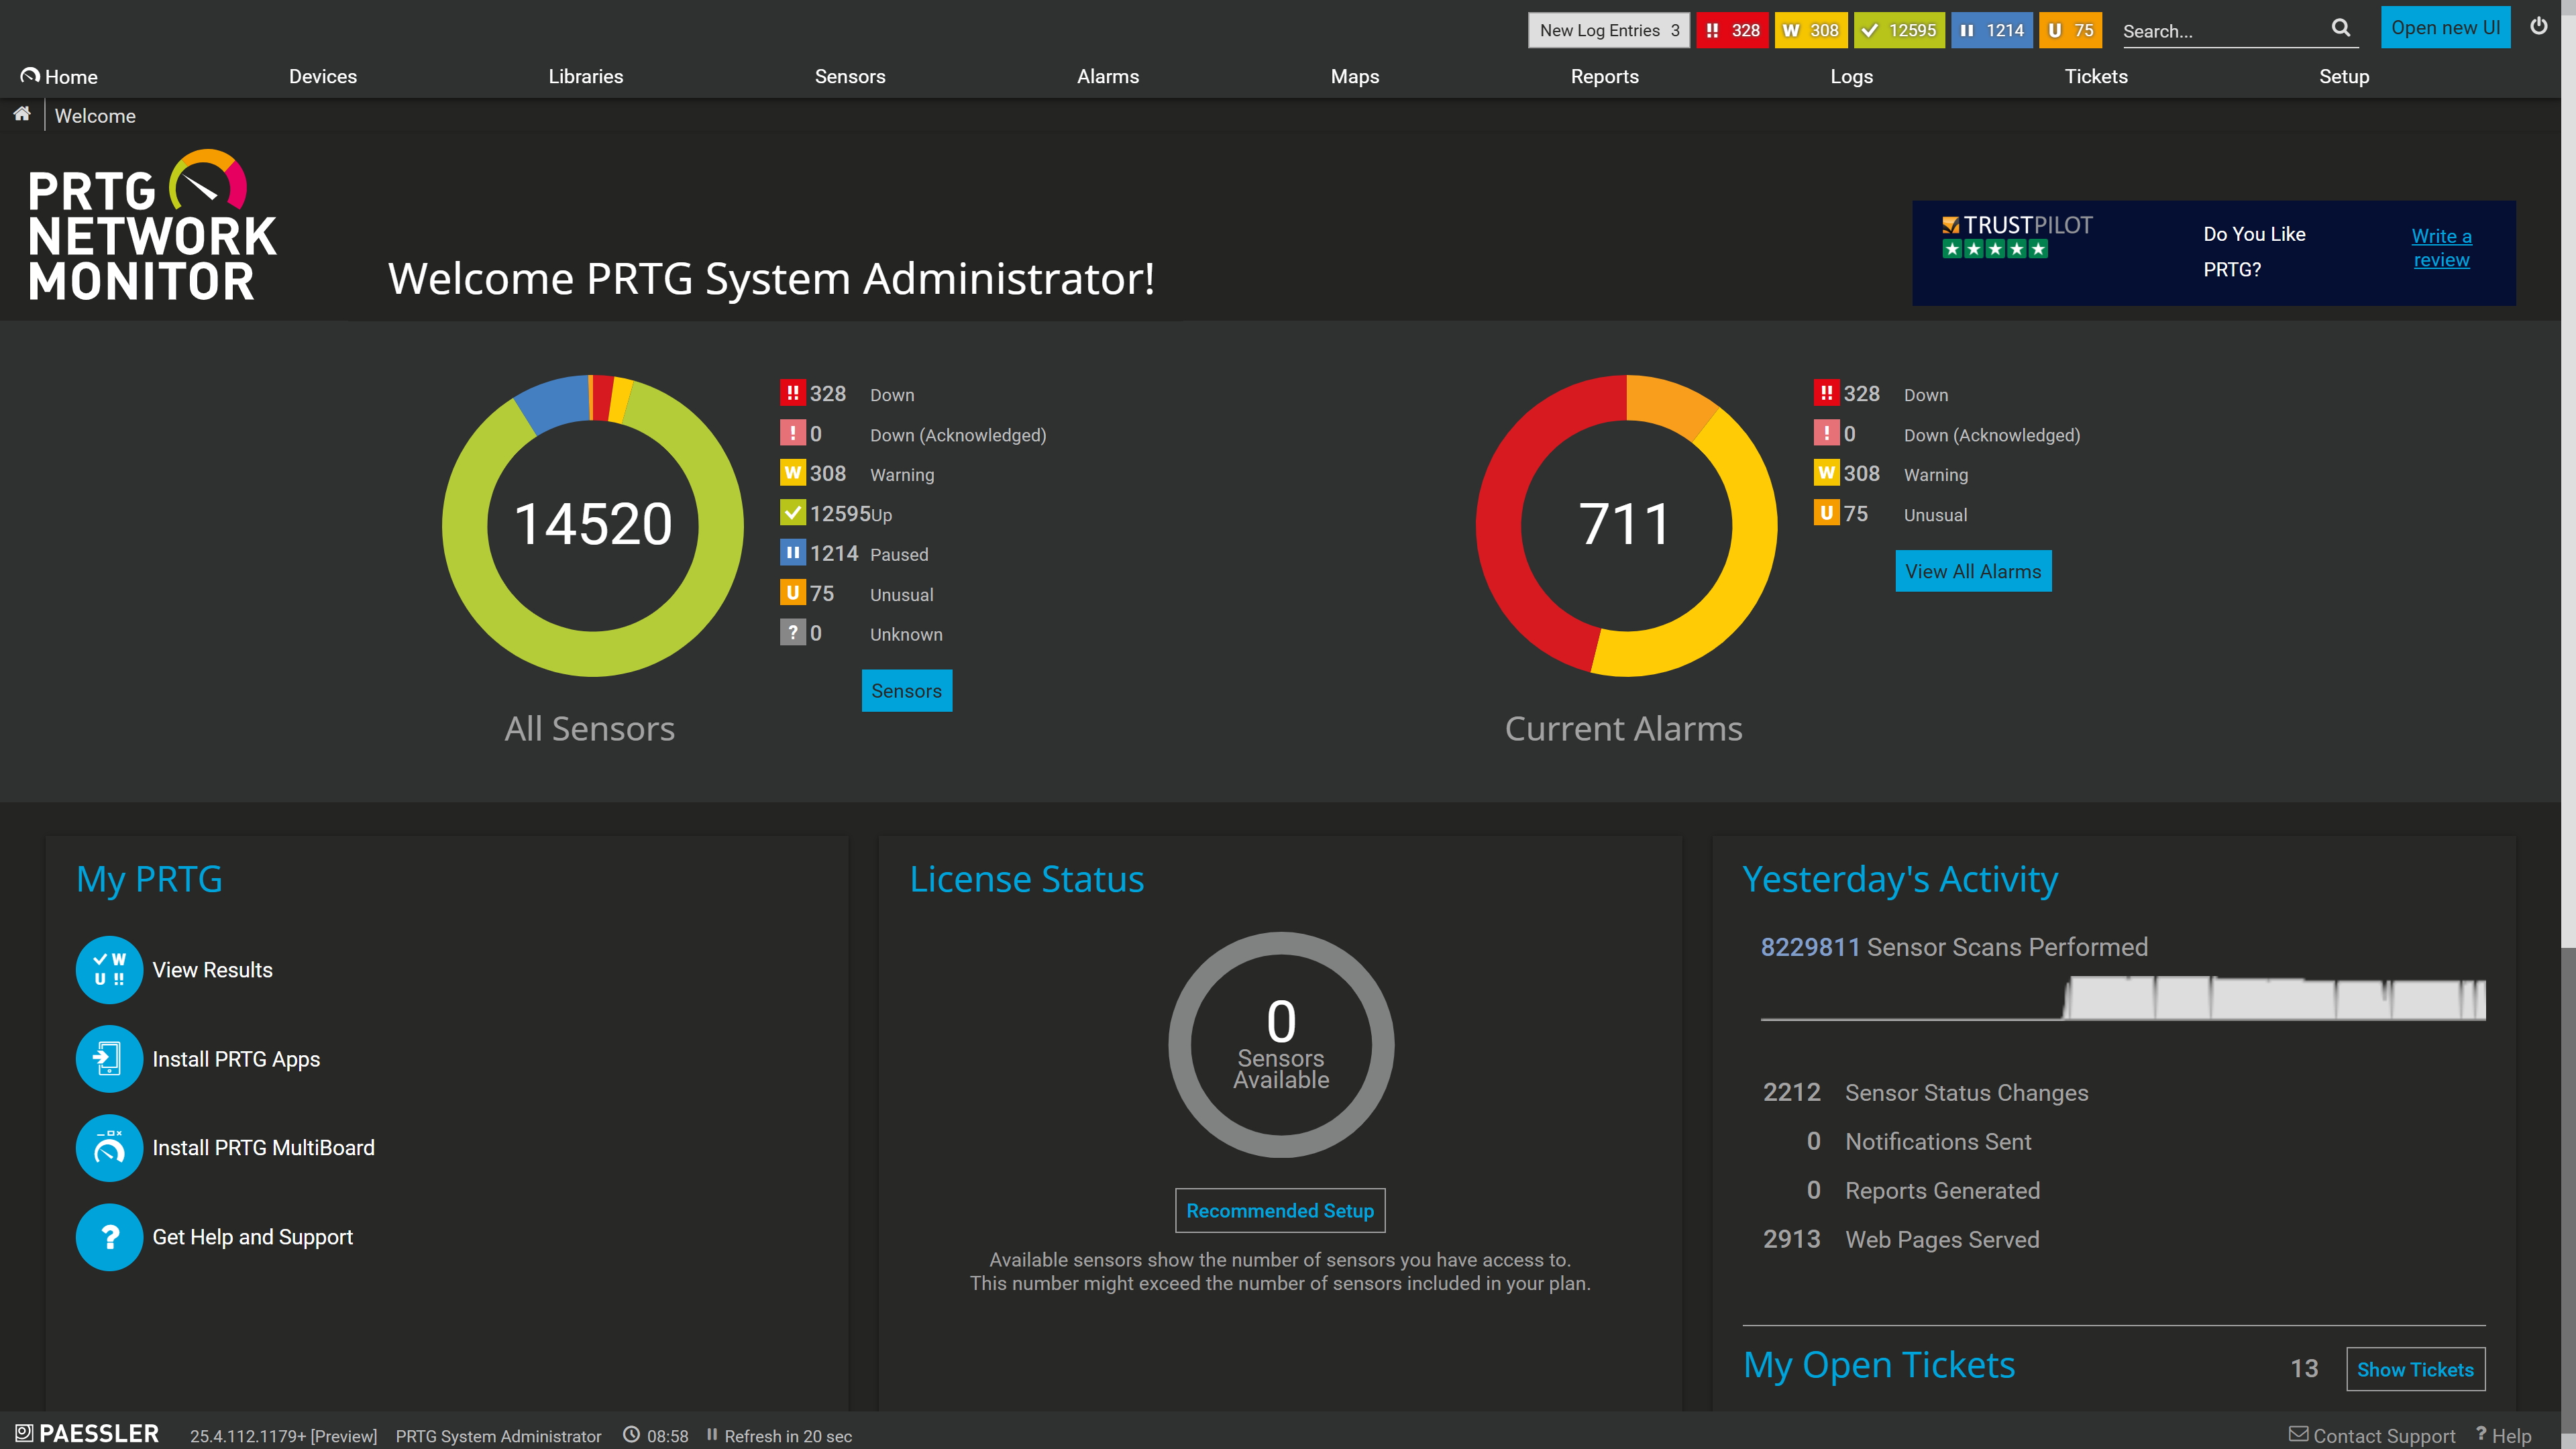This screenshot has height=1449, width=2576.
Task: Click green Up checkmark icon in sensors legend
Action: [792, 513]
